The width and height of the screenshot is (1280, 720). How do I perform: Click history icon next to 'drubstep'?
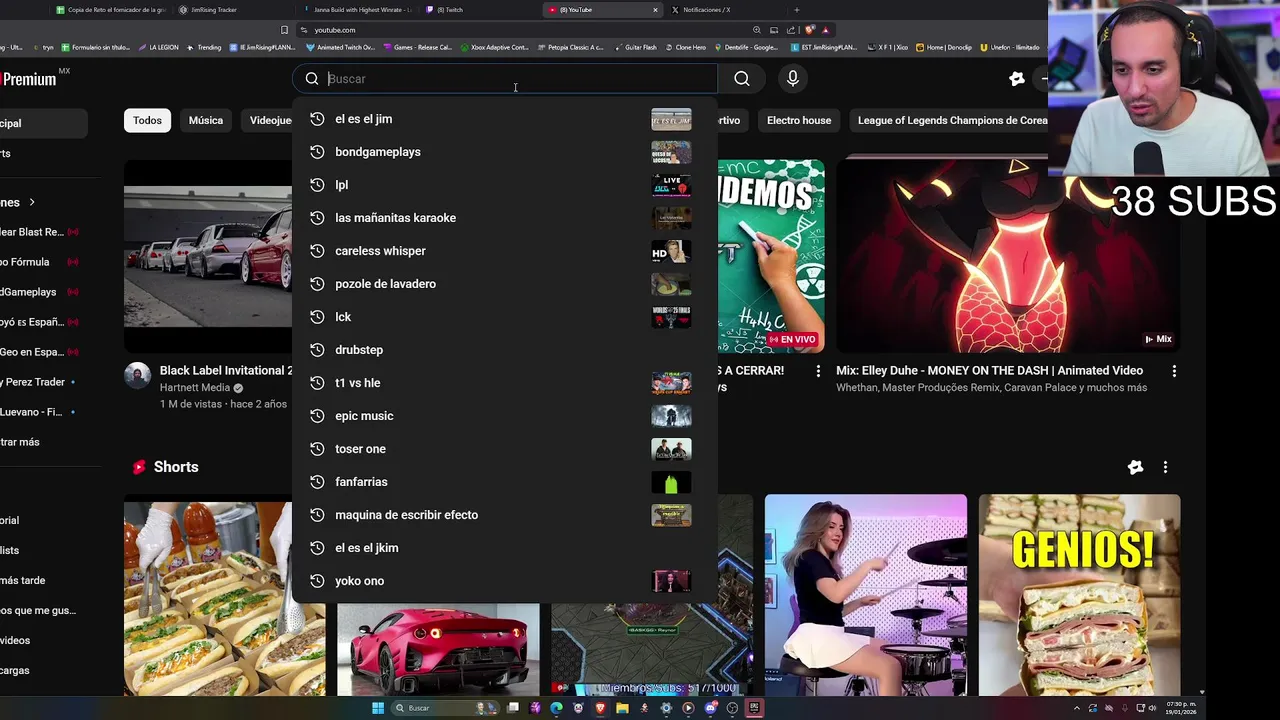(317, 350)
